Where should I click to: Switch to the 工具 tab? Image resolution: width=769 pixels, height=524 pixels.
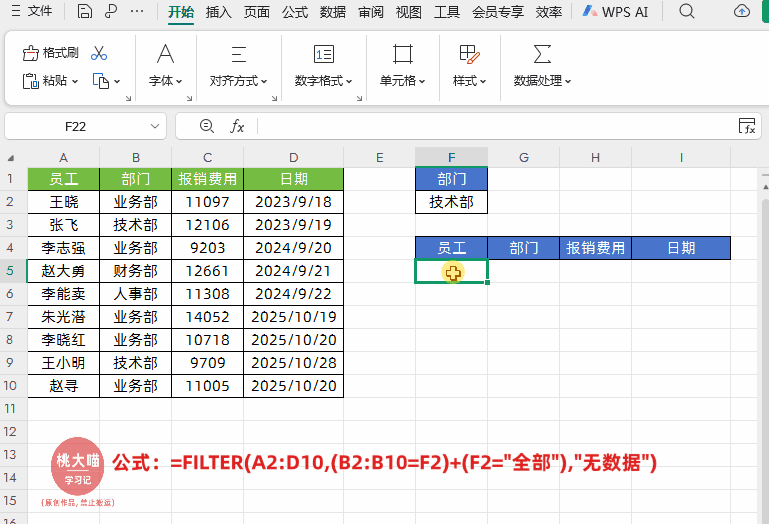click(x=447, y=11)
